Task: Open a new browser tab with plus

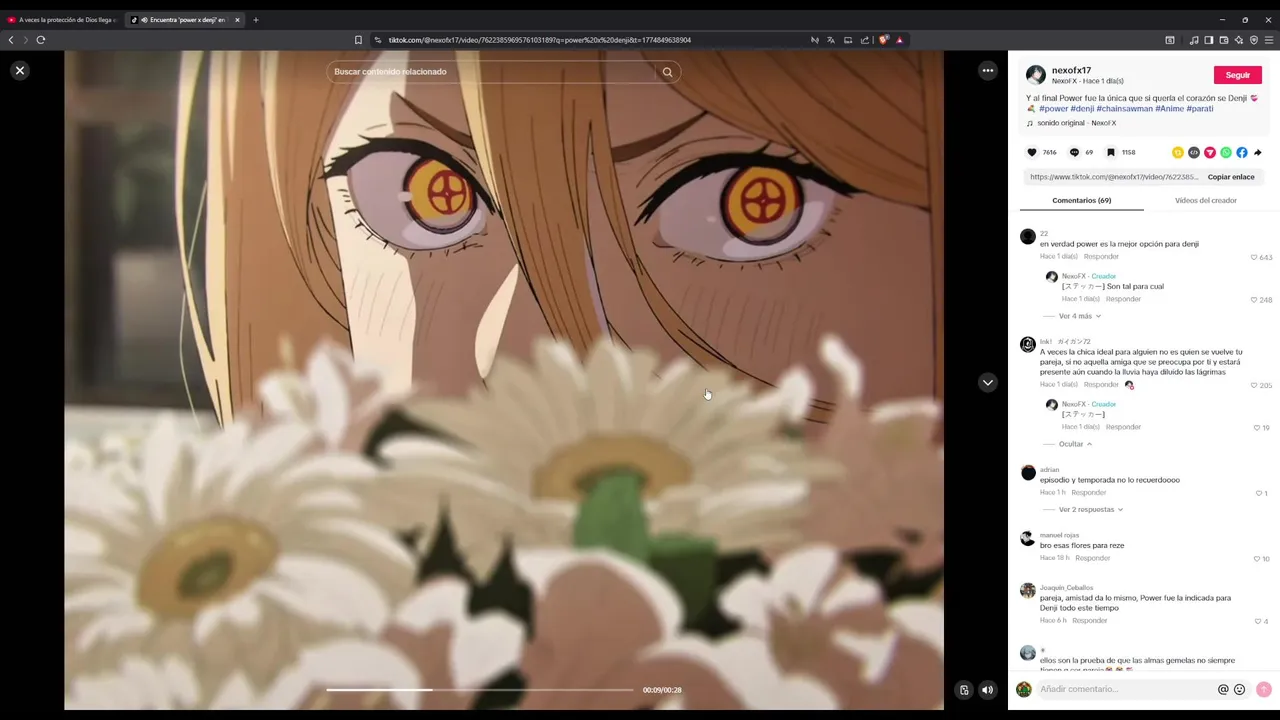Action: 256,20
